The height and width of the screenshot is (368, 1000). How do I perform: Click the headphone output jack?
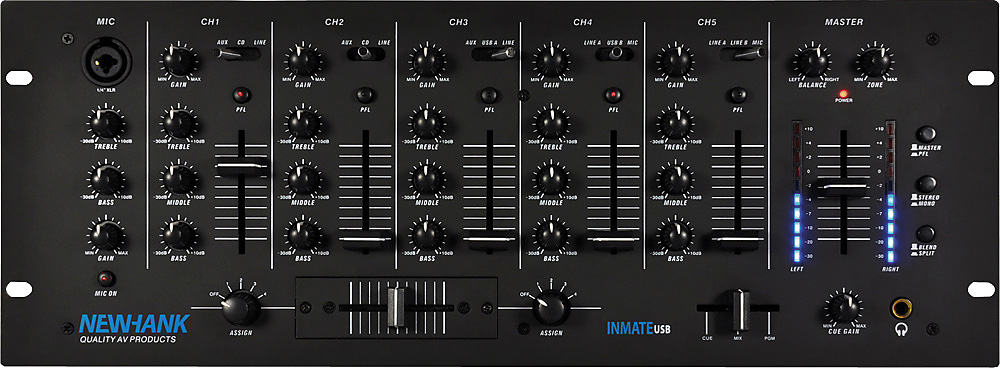point(901,309)
